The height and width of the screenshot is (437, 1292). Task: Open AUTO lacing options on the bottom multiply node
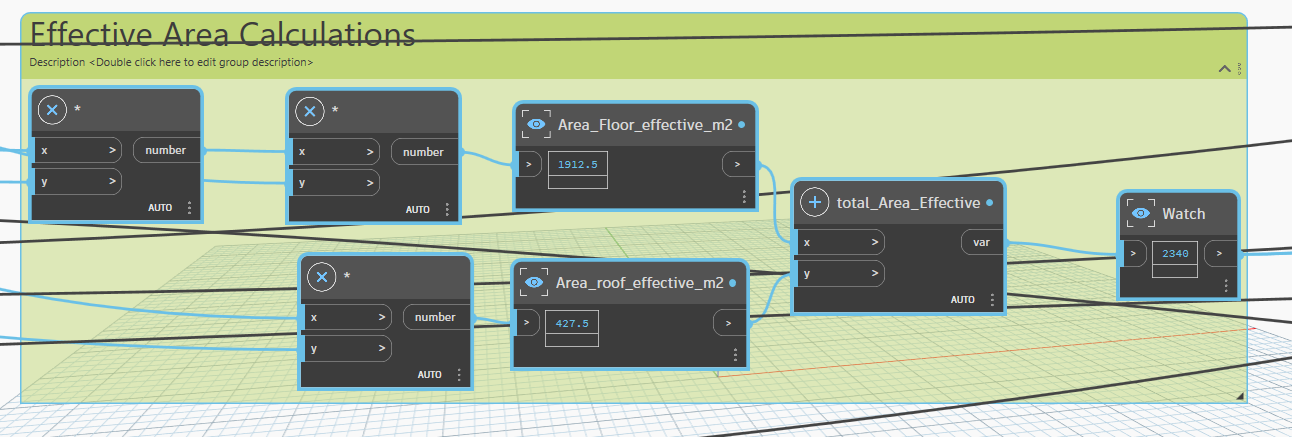click(x=430, y=375)
